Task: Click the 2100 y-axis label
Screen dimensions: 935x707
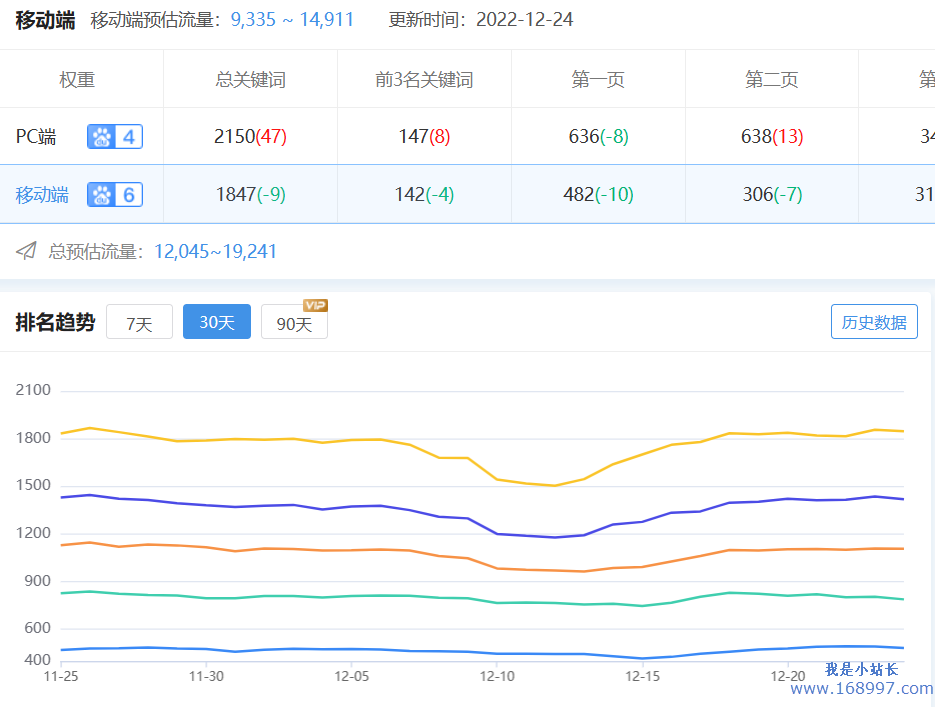Action: tap(33, 390)
